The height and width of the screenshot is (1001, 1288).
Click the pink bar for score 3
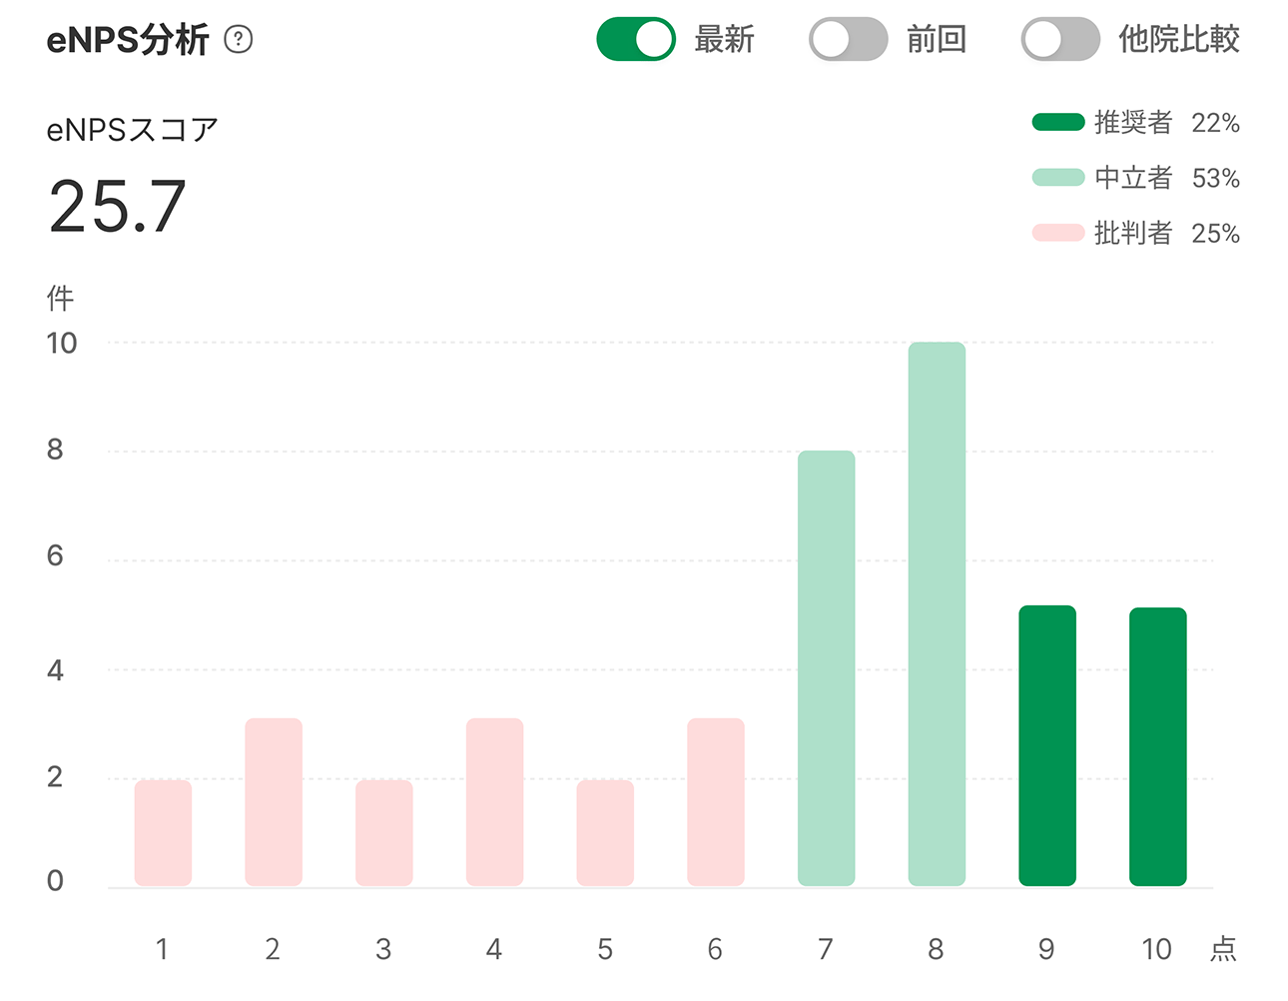point(384,832)
